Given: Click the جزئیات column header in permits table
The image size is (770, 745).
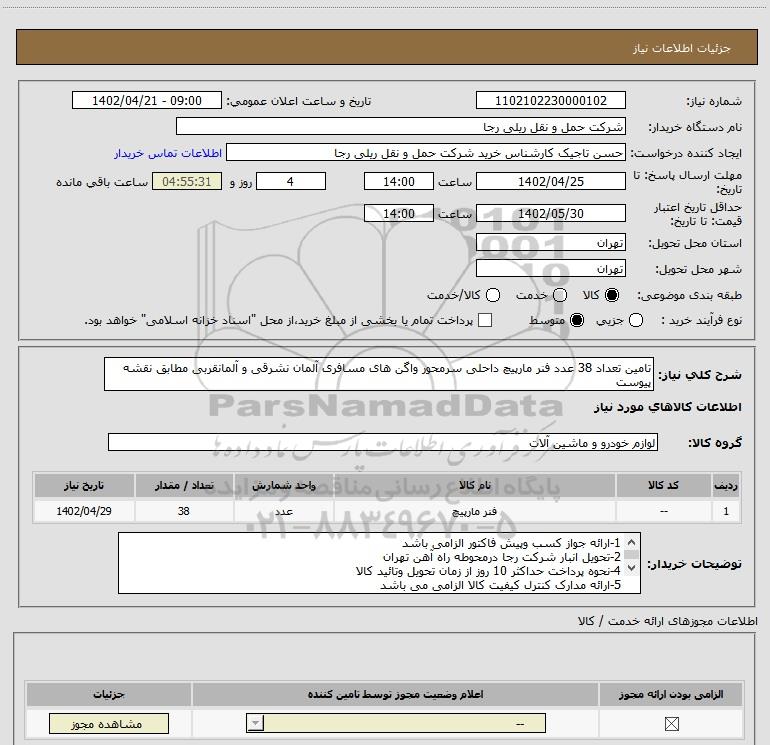Looking at the screenshot, I should click(109, 694).
